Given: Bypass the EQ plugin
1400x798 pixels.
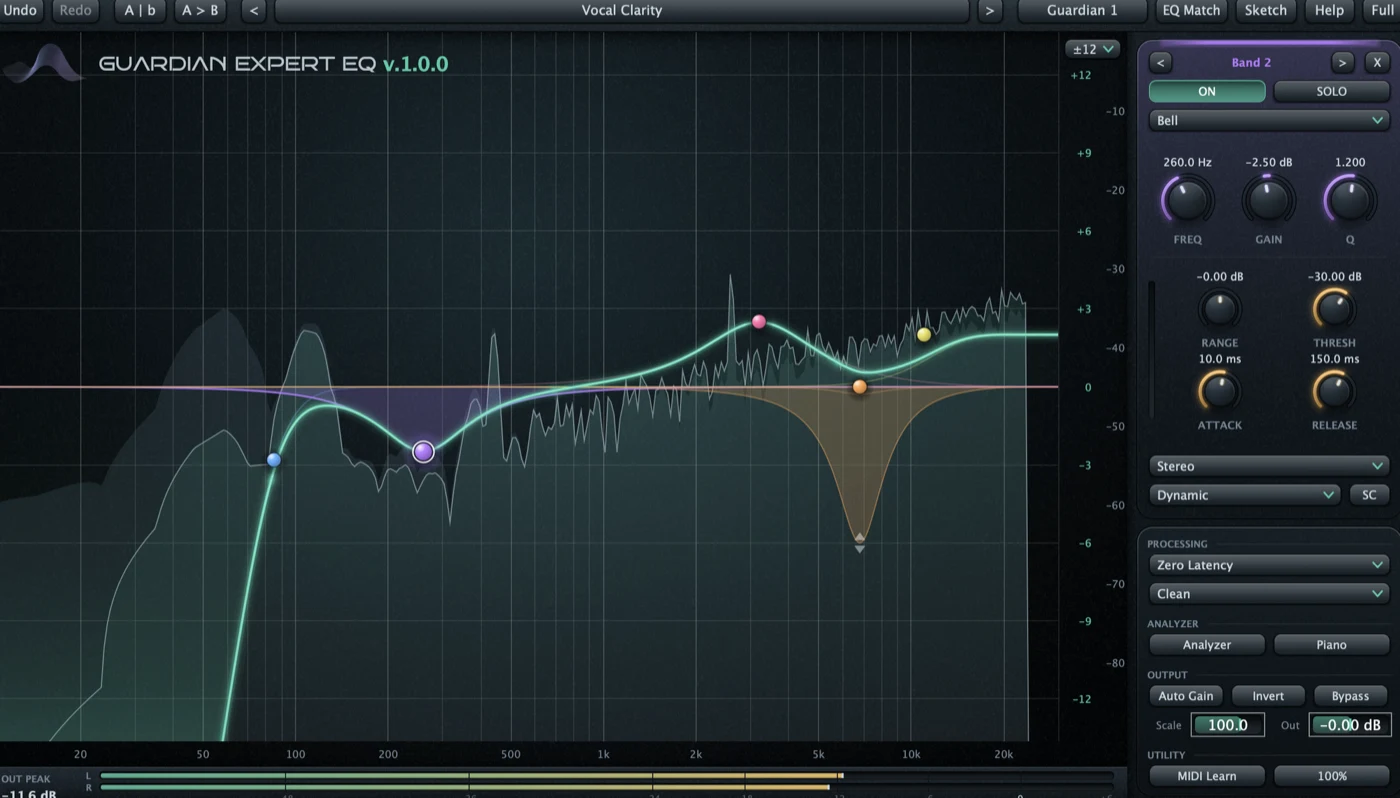Looking at the screenshot, I should 1350,696.
